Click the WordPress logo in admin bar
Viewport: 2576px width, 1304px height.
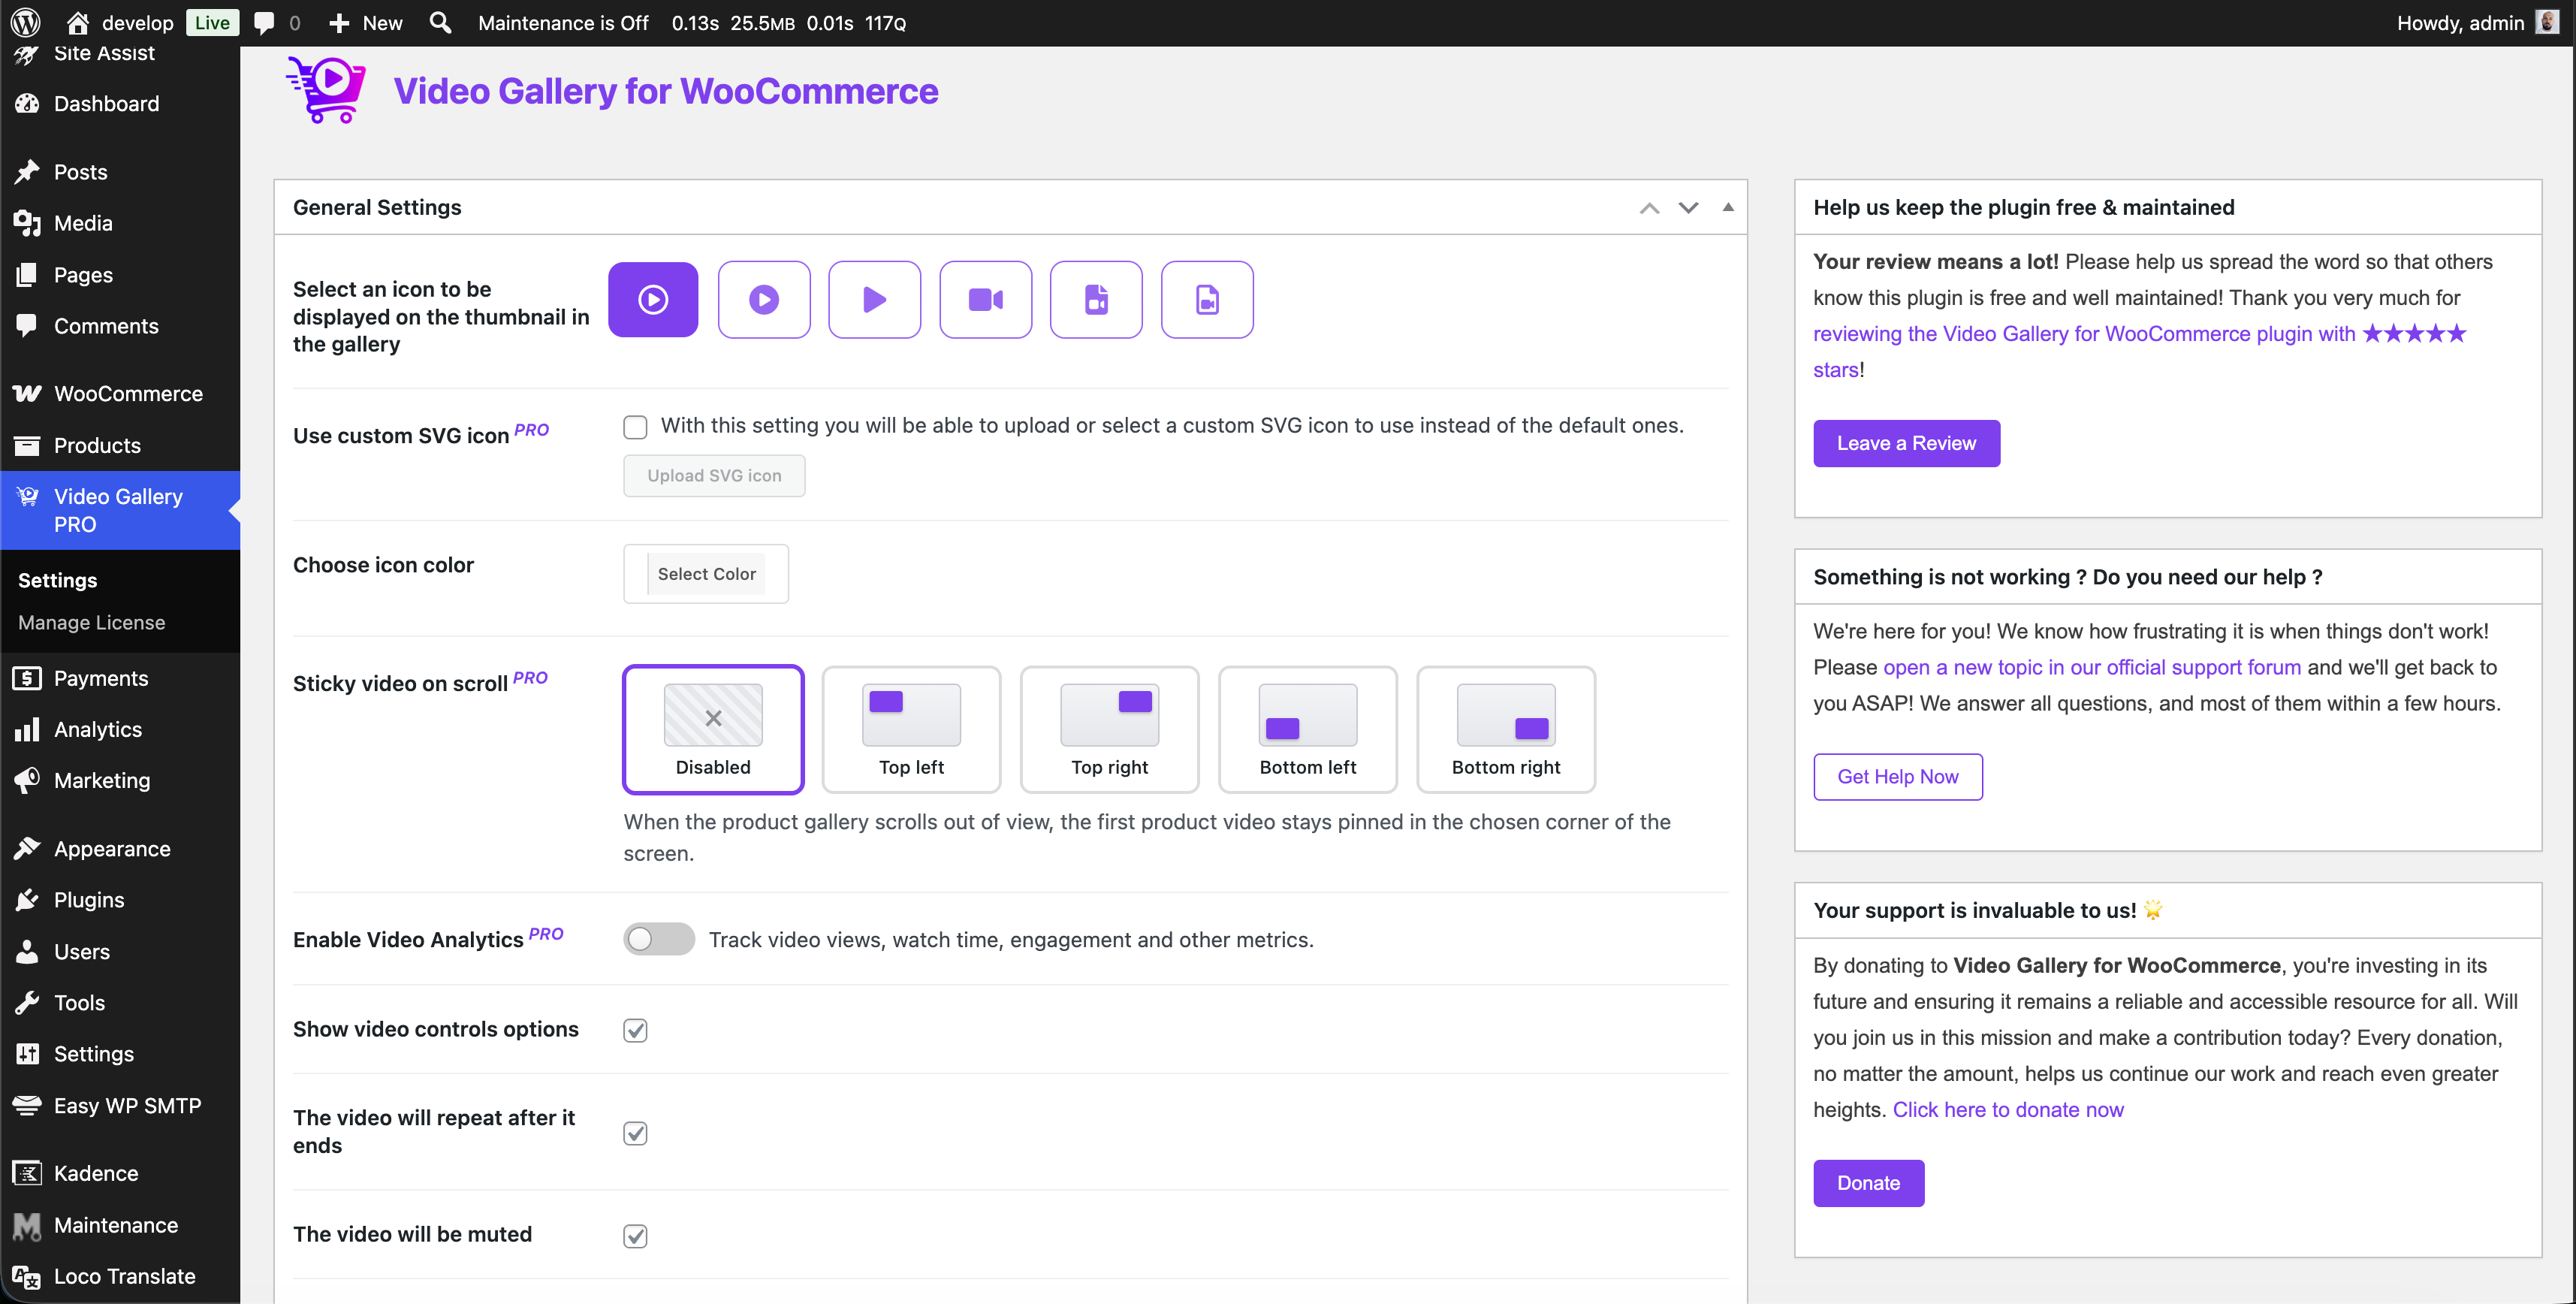[x=26, y=22]
